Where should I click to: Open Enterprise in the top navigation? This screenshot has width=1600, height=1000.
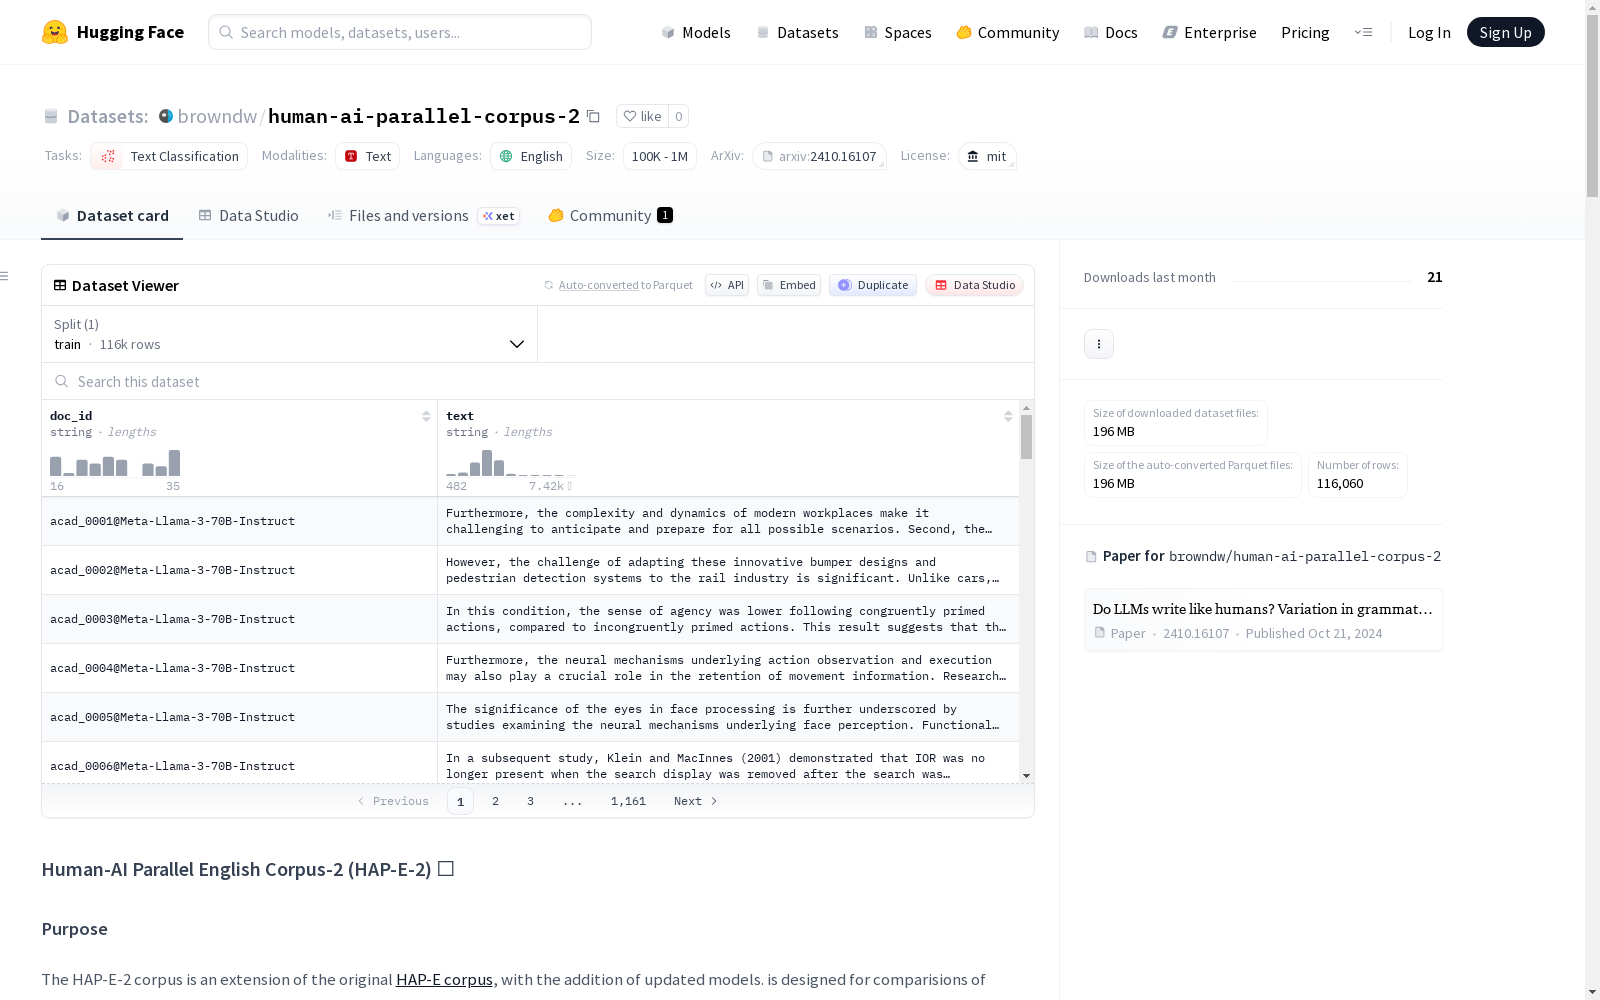click(x=1210, y=32)
